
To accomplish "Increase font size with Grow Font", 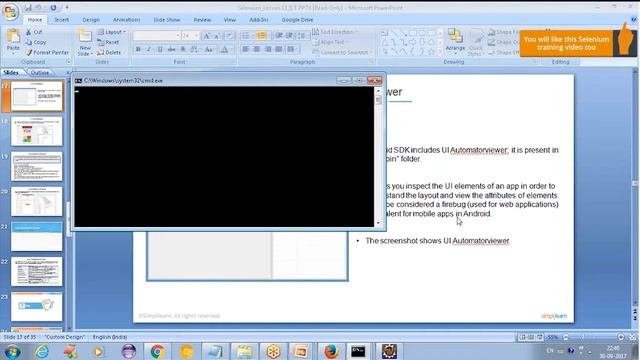I will click(x=207, y=36).
